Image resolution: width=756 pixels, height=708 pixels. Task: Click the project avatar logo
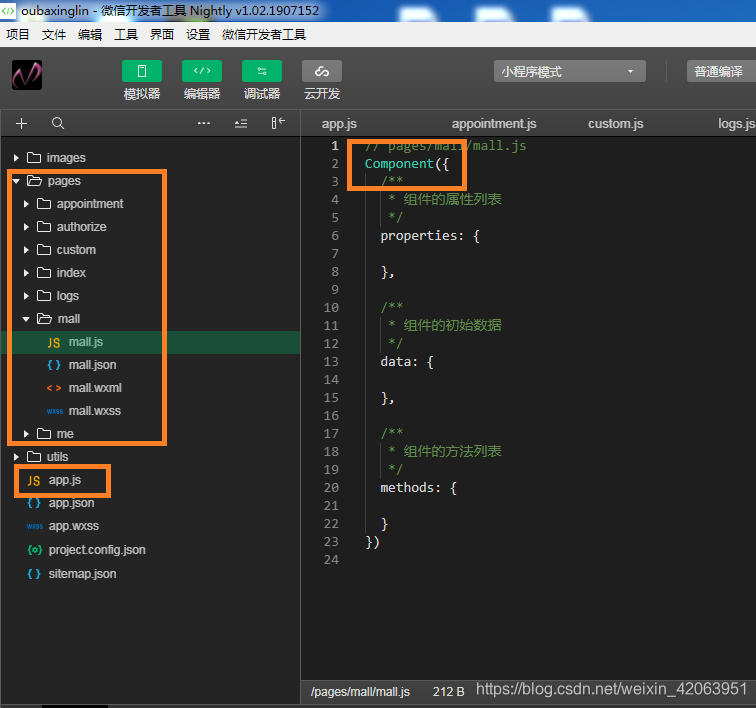pos(27,75)
